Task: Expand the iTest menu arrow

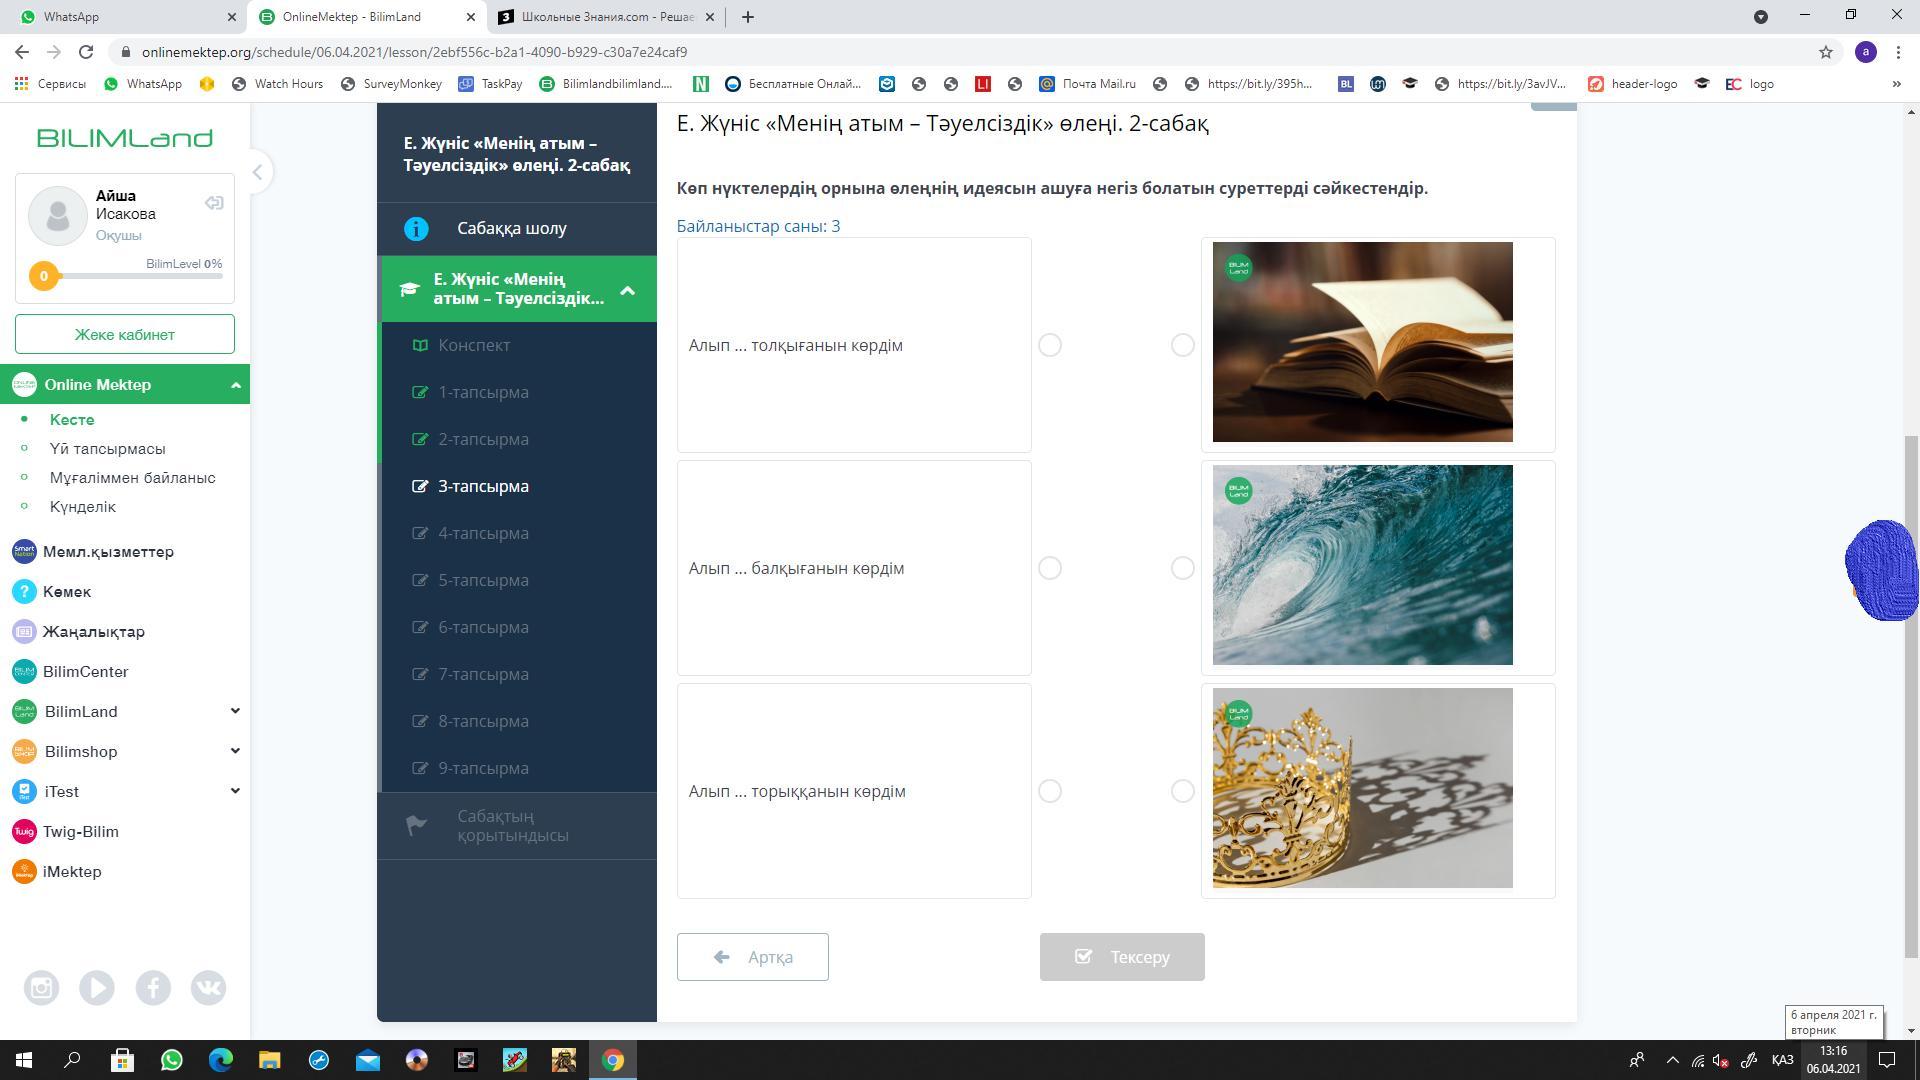Action: click(x=235, y=791)
